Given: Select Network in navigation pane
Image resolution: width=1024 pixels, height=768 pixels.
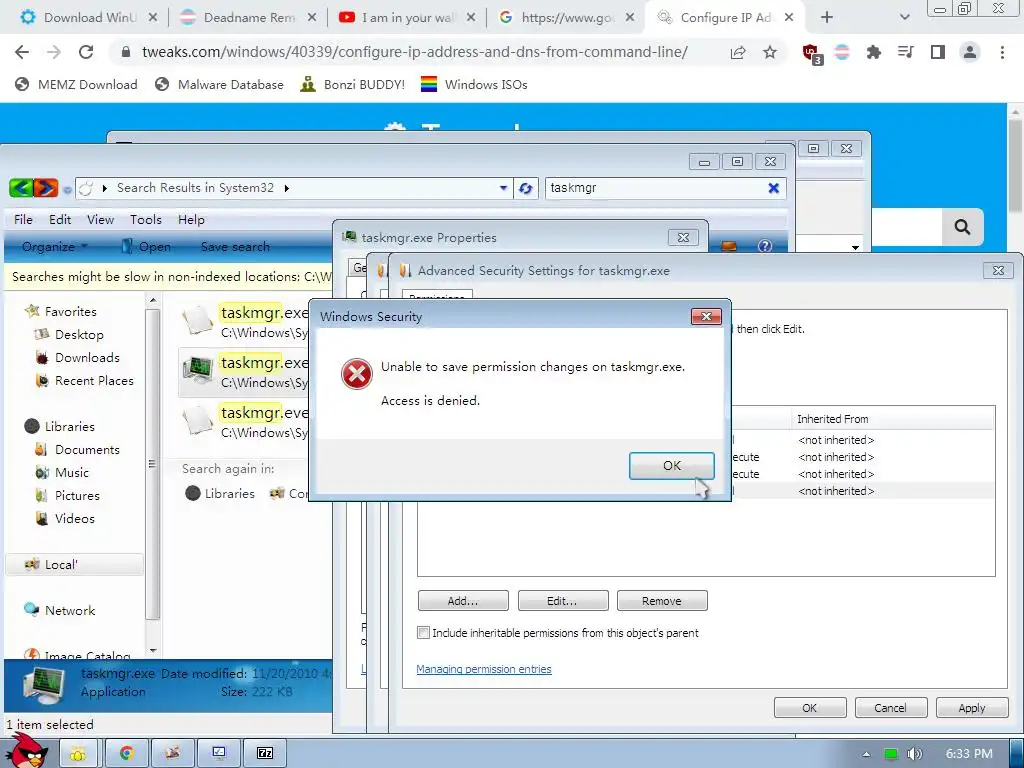Looking at the screenshot, I should [x=70, y=611].
